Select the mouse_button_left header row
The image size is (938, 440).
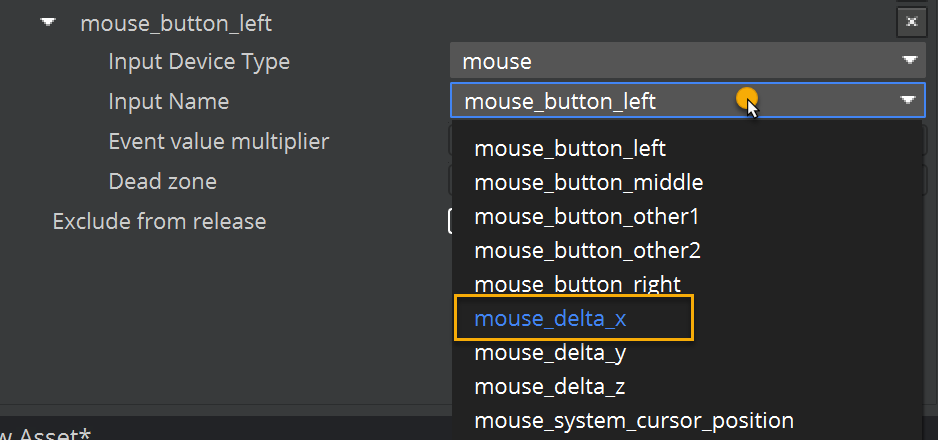[176, 22]
